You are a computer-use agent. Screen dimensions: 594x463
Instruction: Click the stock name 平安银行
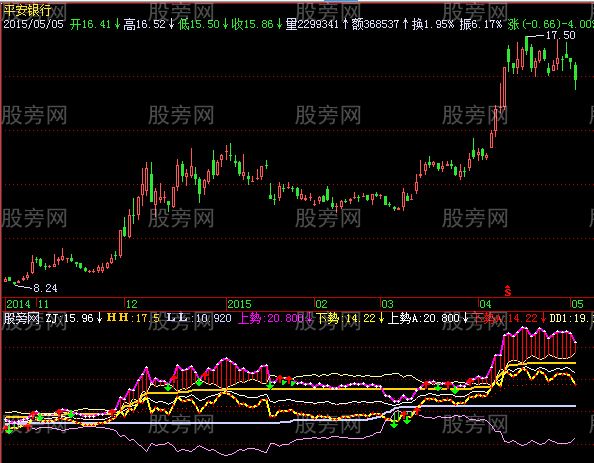(27, 10)
